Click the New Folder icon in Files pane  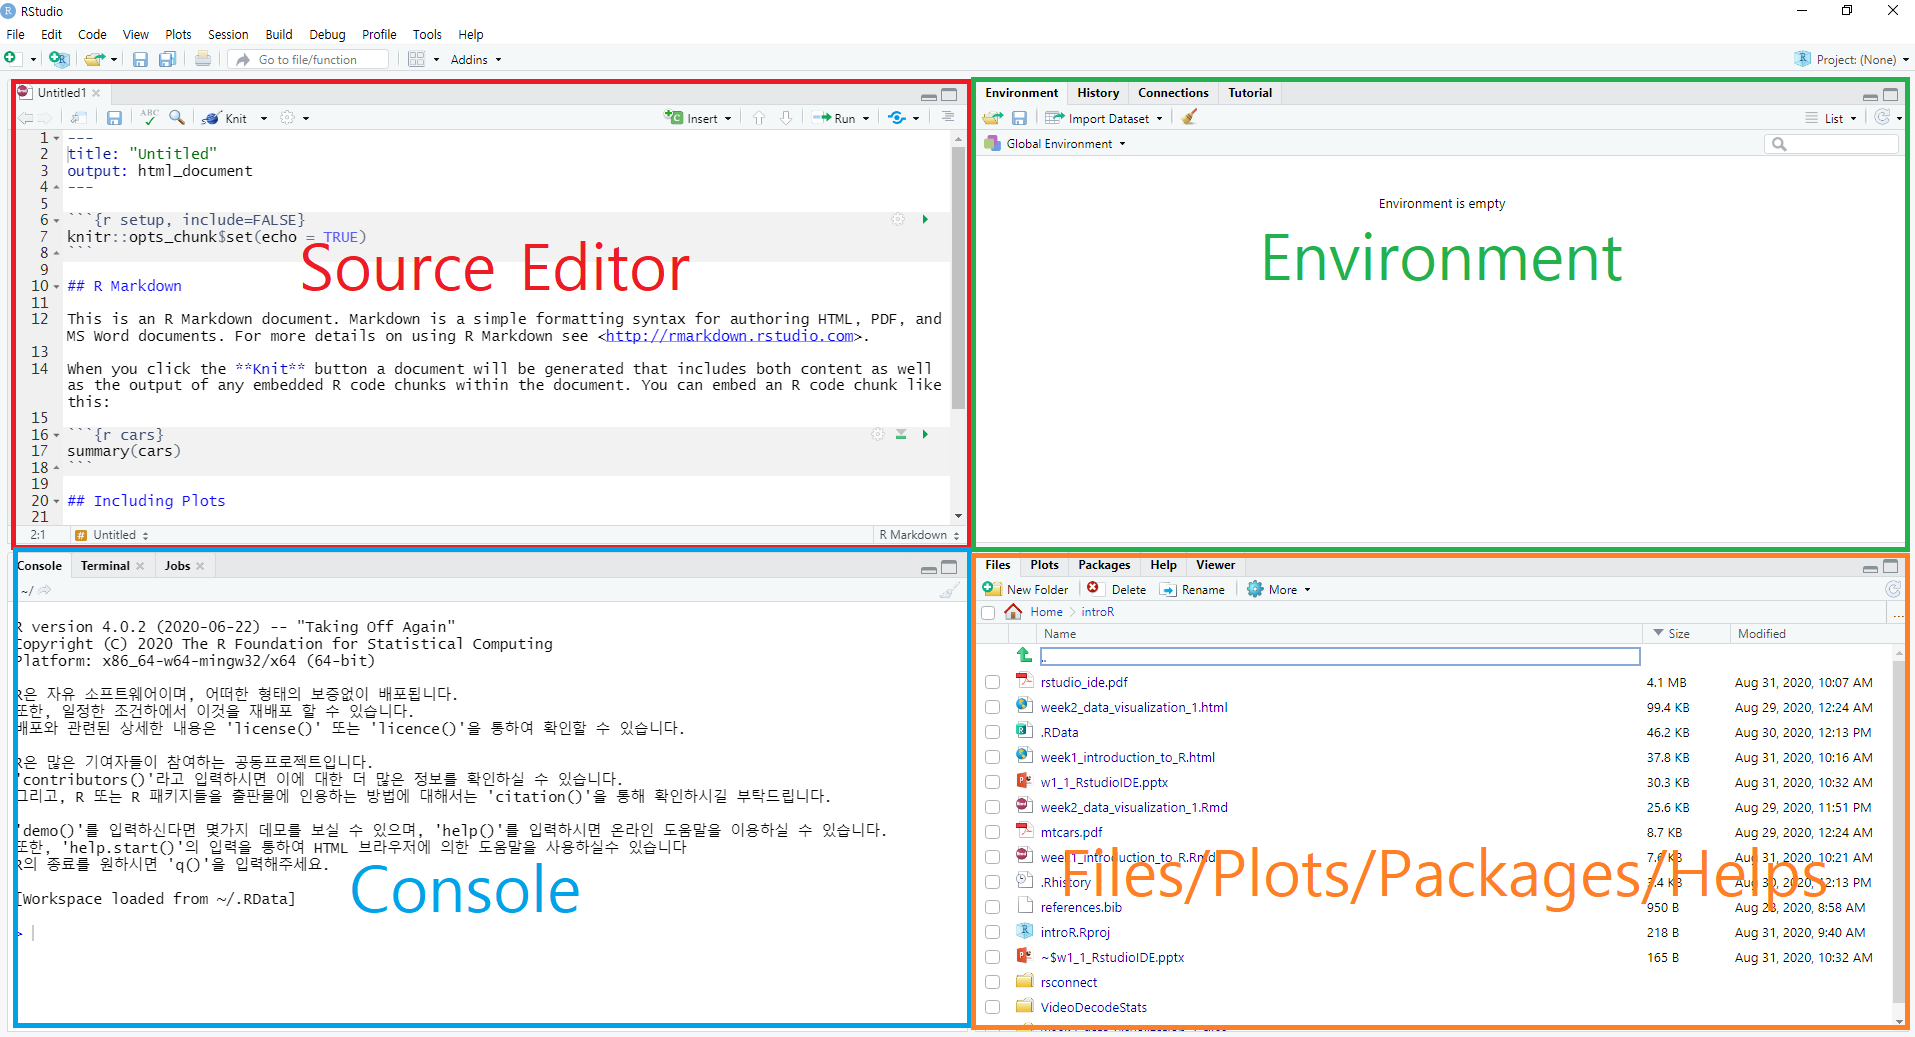tap(992, 589)
